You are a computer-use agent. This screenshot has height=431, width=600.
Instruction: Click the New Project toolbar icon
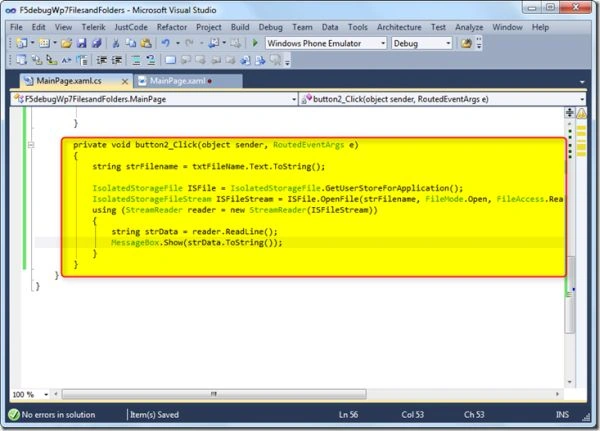21,43
